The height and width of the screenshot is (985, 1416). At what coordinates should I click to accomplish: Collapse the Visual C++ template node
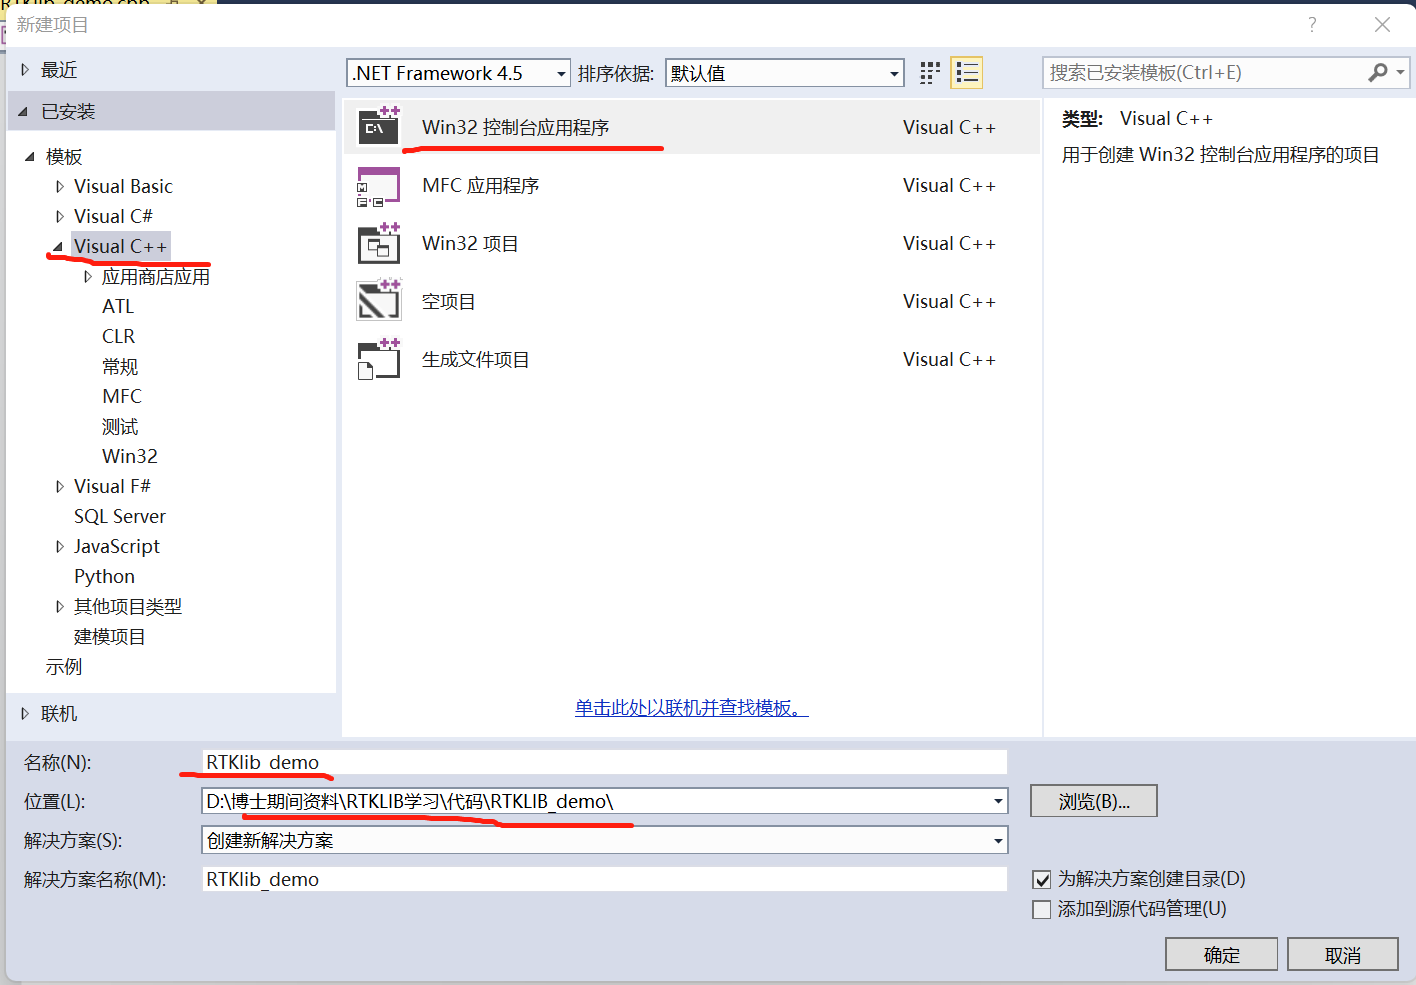(60, 246)
